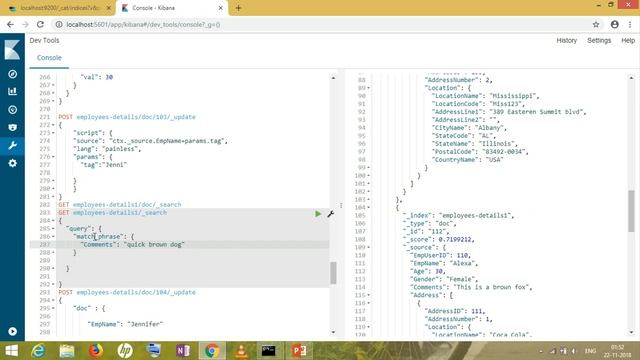Click POST employees-details/doc/104/_update line
Viewport: 640px width, 360px height.
tap(127, 292)
